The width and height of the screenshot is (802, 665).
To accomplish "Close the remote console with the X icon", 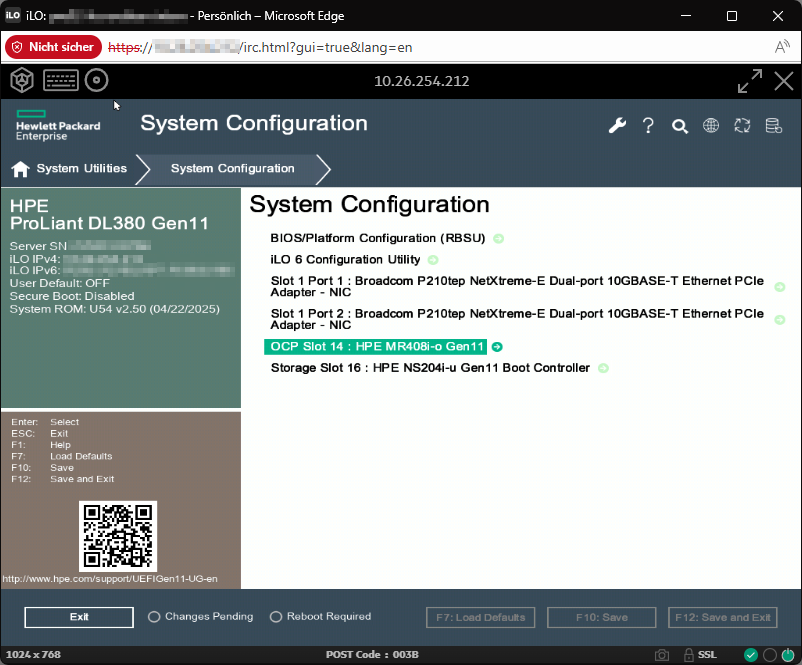I will 784,81.
